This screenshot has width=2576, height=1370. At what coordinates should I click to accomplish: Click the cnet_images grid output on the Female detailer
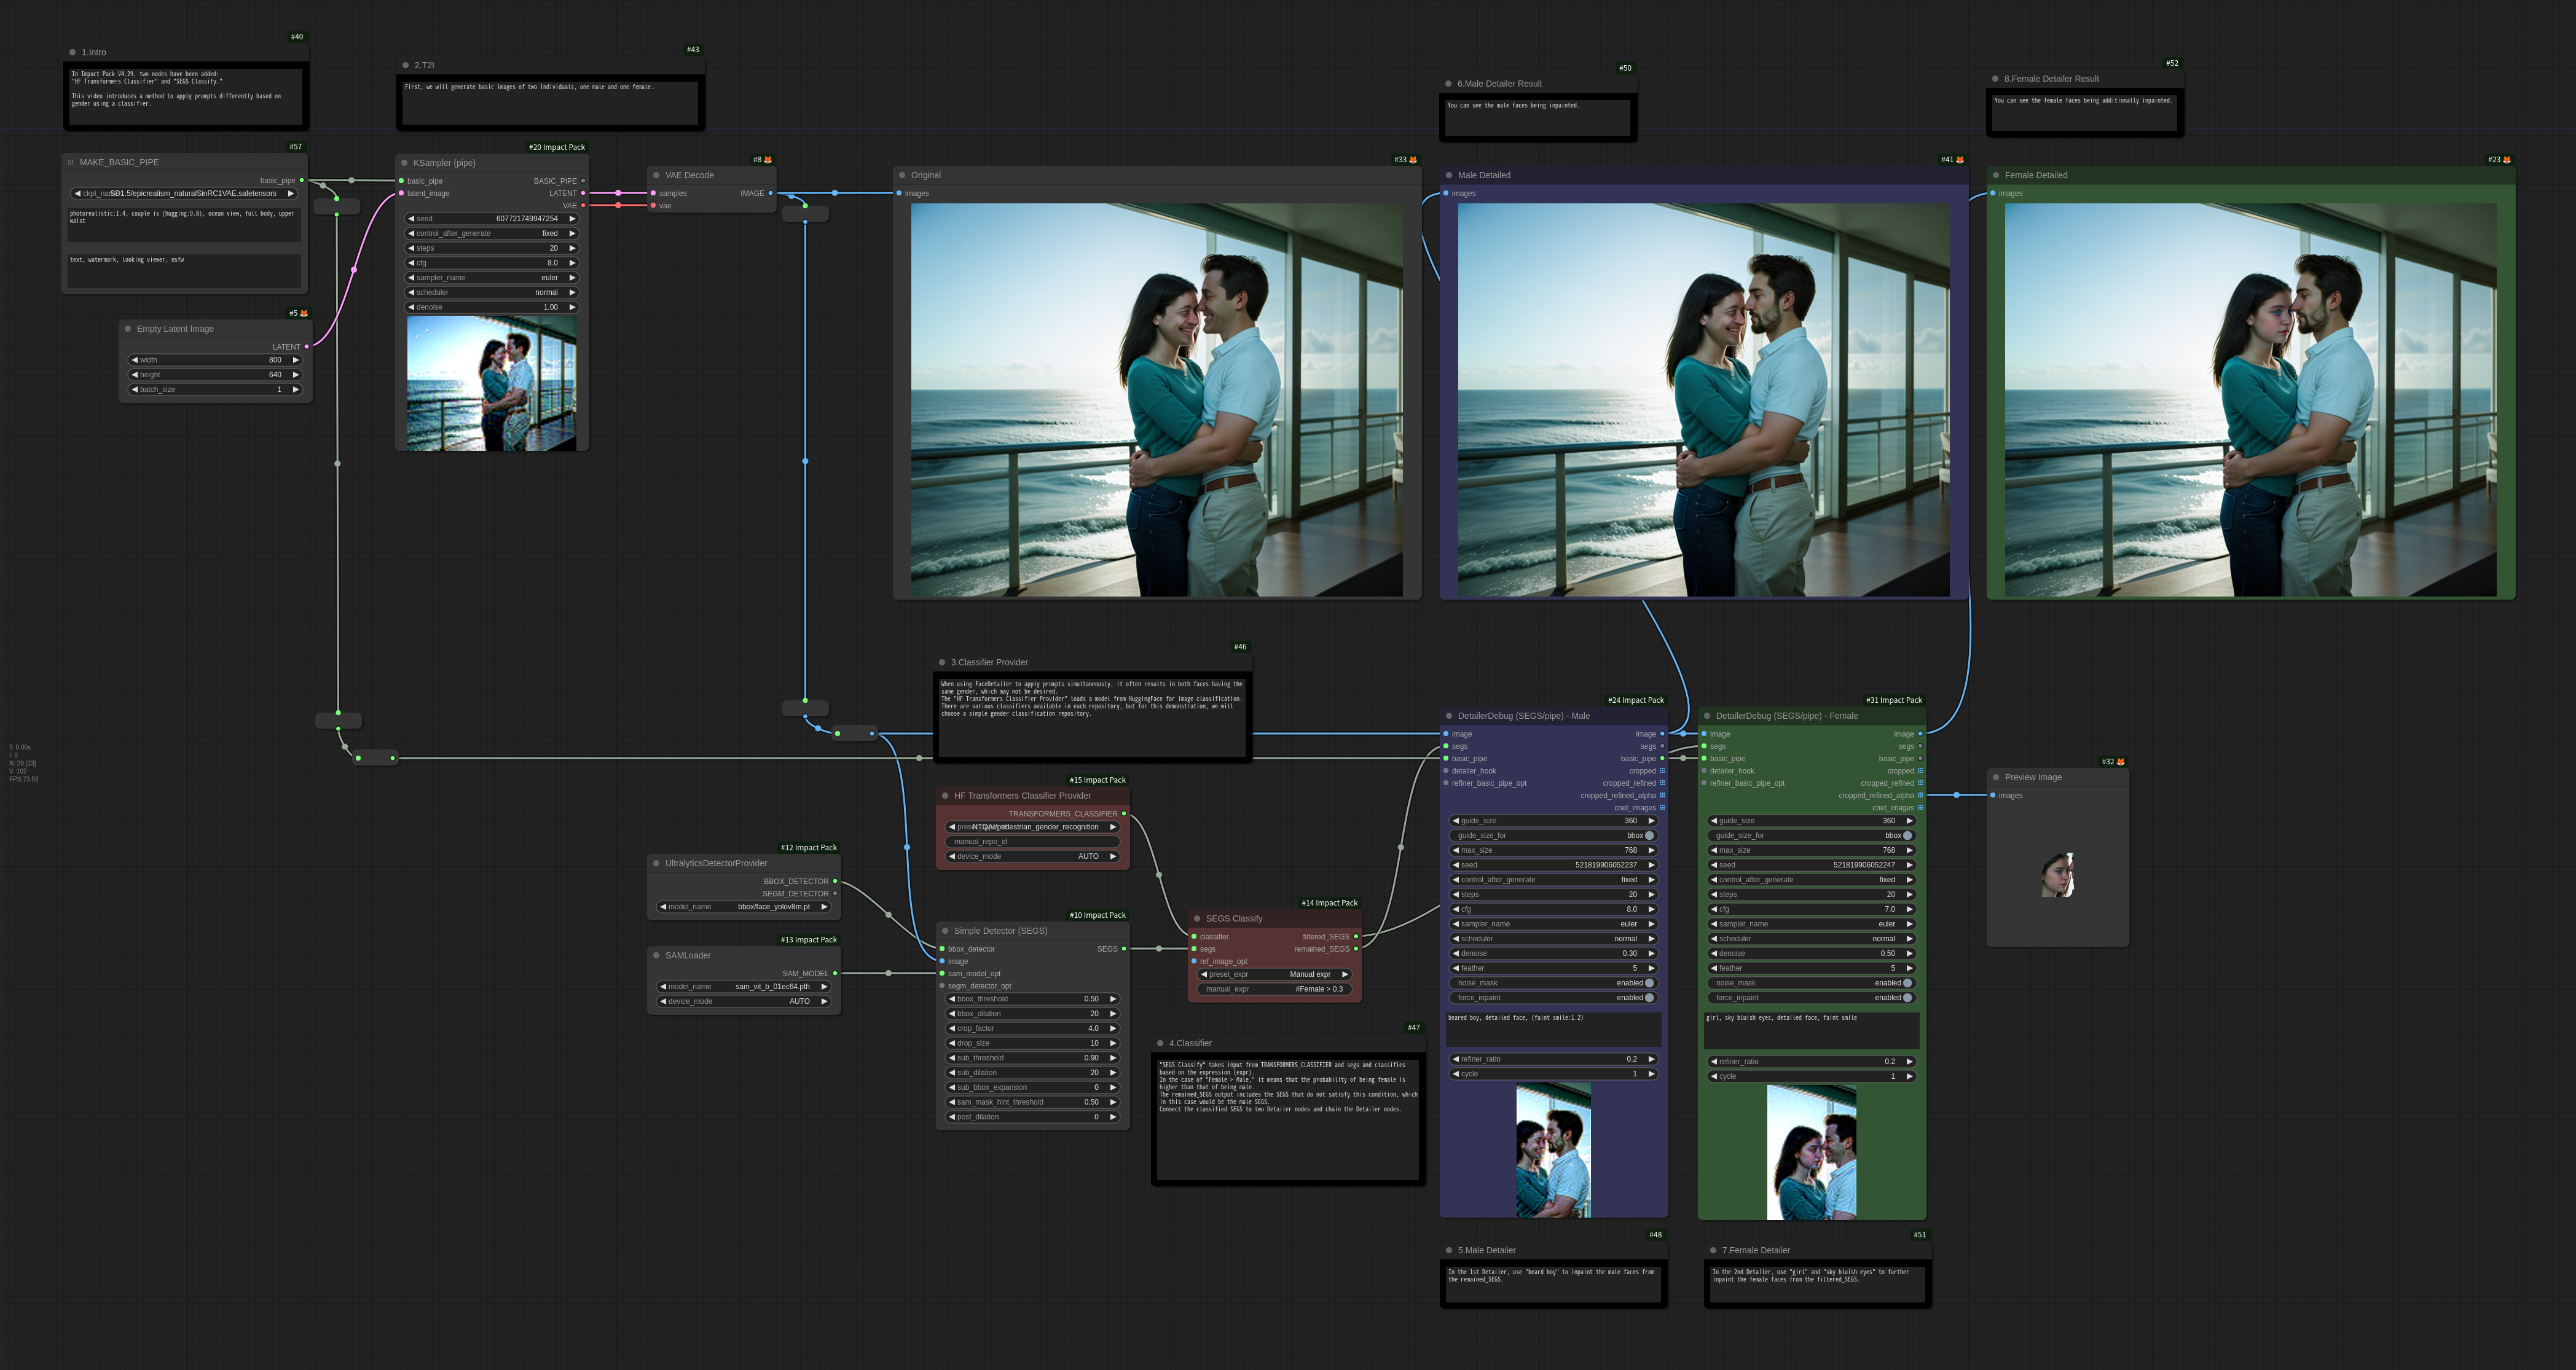[1920, 808]
